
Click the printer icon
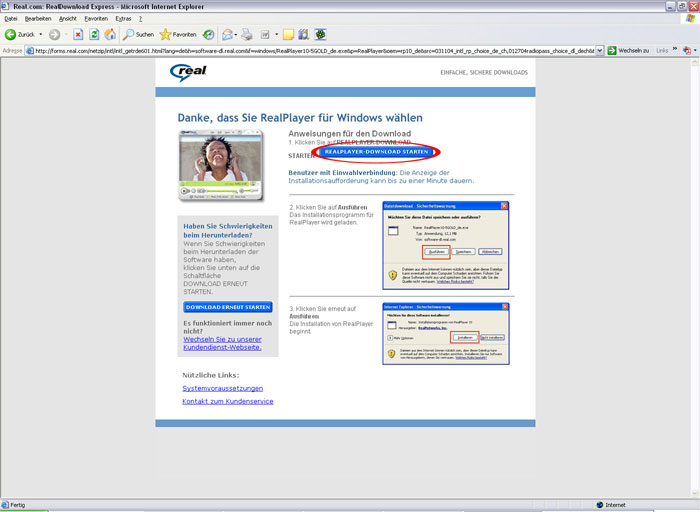(x=247, y=34)
